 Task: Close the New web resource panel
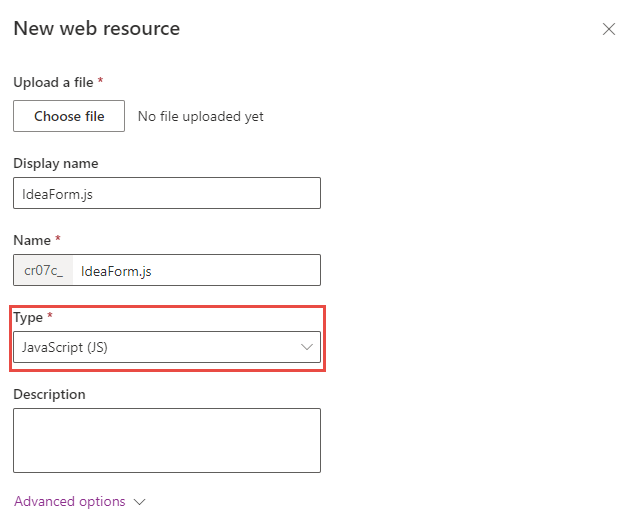pyautogui.click(x=609, y=29)
